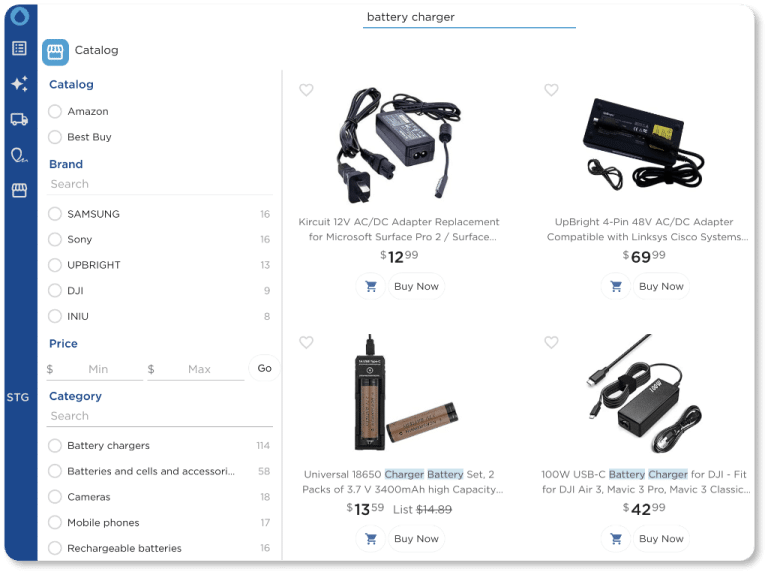The image size is (768, 575).
Task: Filter by Battery chargers category
Action: pos(55,445)
